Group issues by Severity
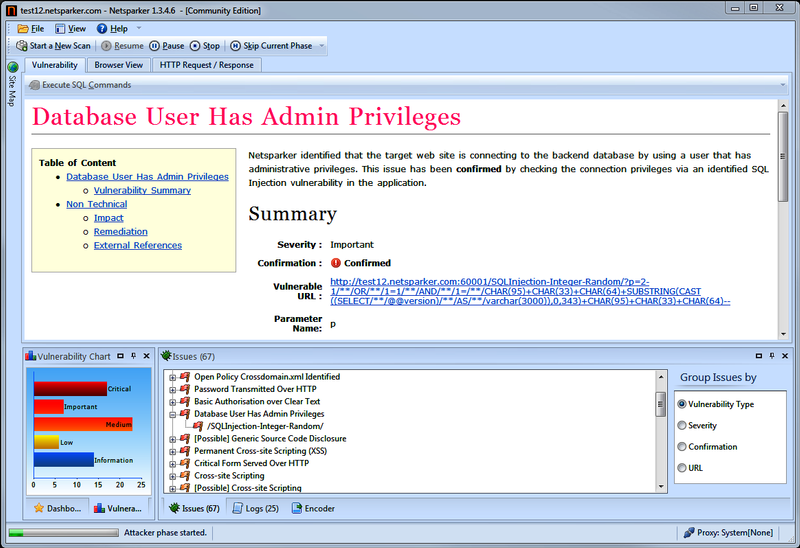800x548 pixels. (x=682, y=426)
